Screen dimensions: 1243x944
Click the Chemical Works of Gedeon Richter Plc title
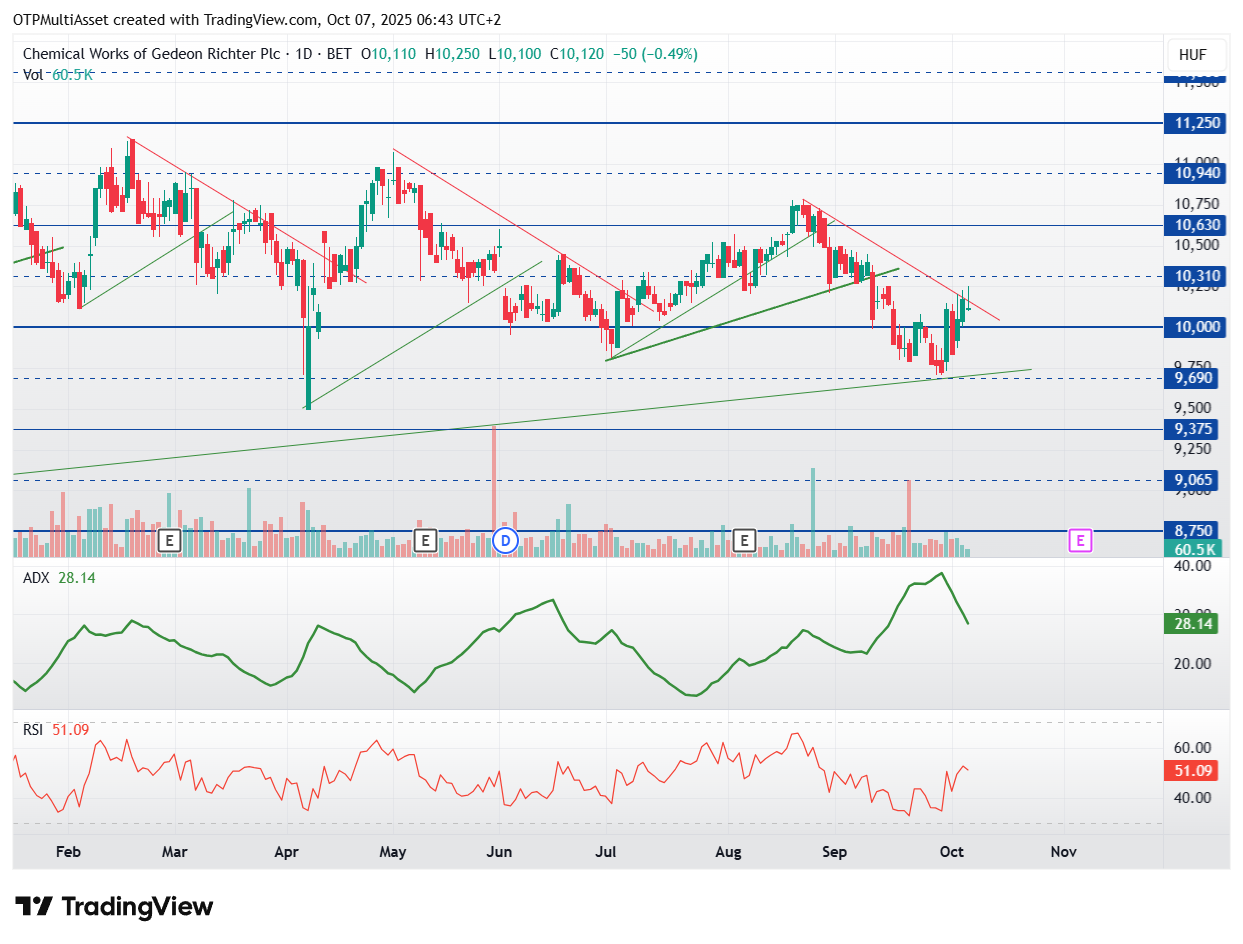tap(152, 54)
